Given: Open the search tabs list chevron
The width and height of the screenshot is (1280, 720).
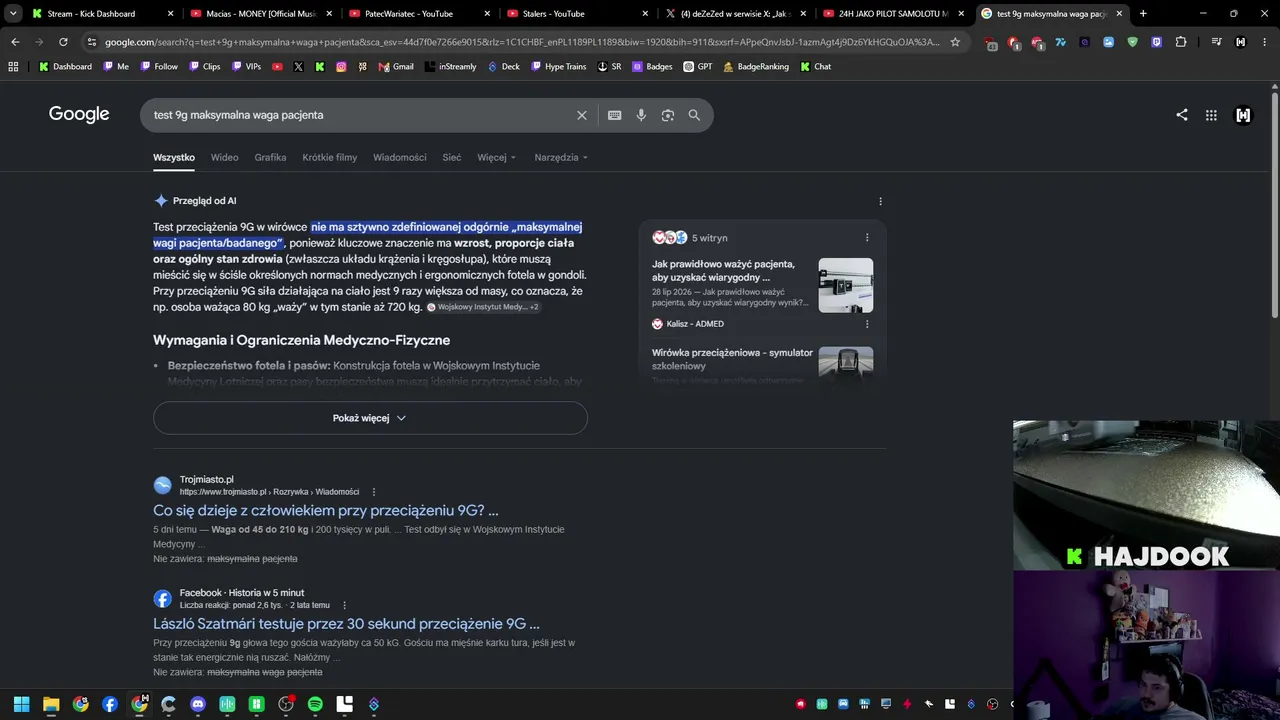Looking at the screenshot, I should pyautogui.click(x=13, y=14).
